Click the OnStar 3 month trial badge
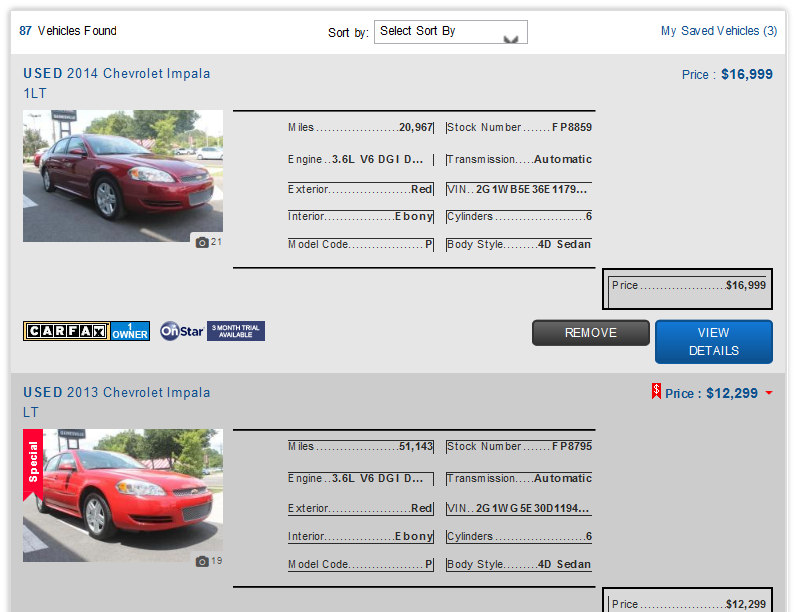The image size is (810, 612). [x=212, y=331]
